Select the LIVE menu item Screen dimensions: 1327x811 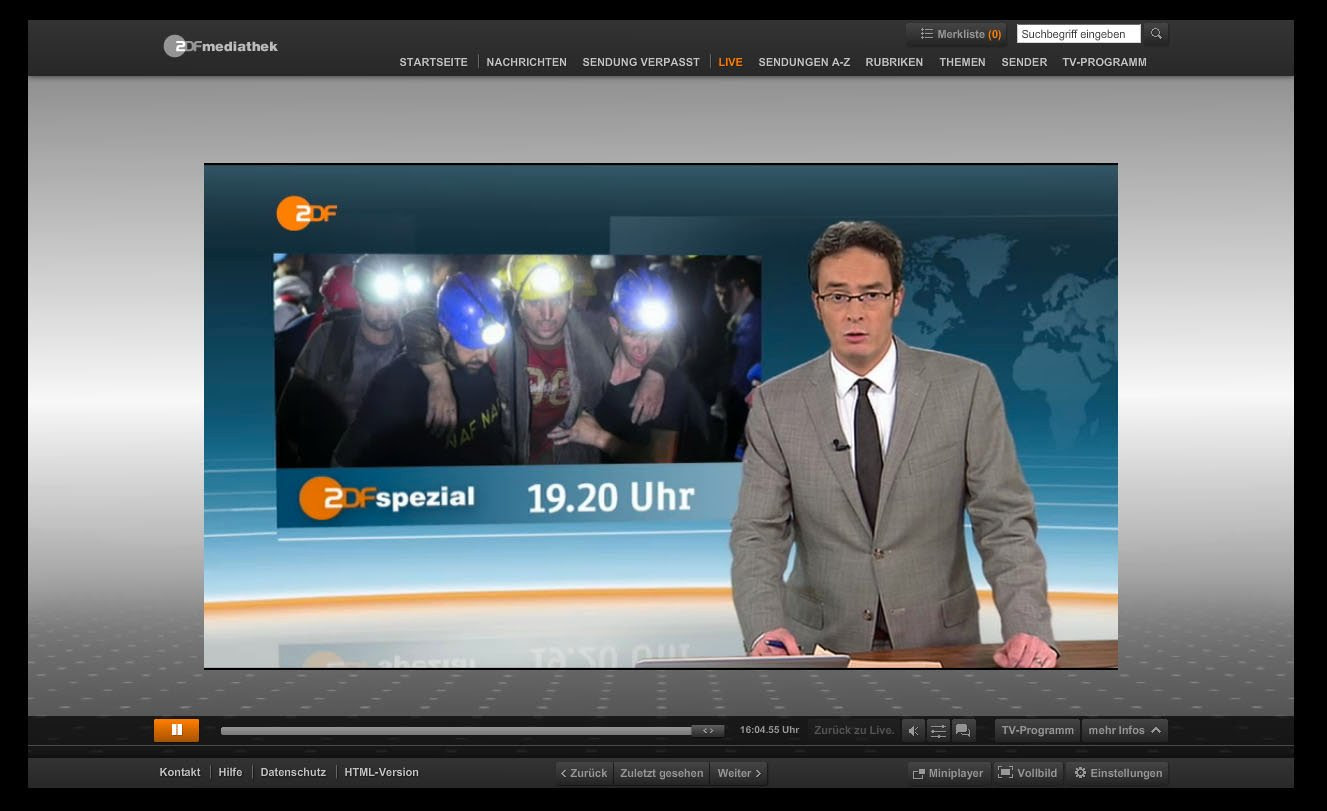(x=730, y=62)
